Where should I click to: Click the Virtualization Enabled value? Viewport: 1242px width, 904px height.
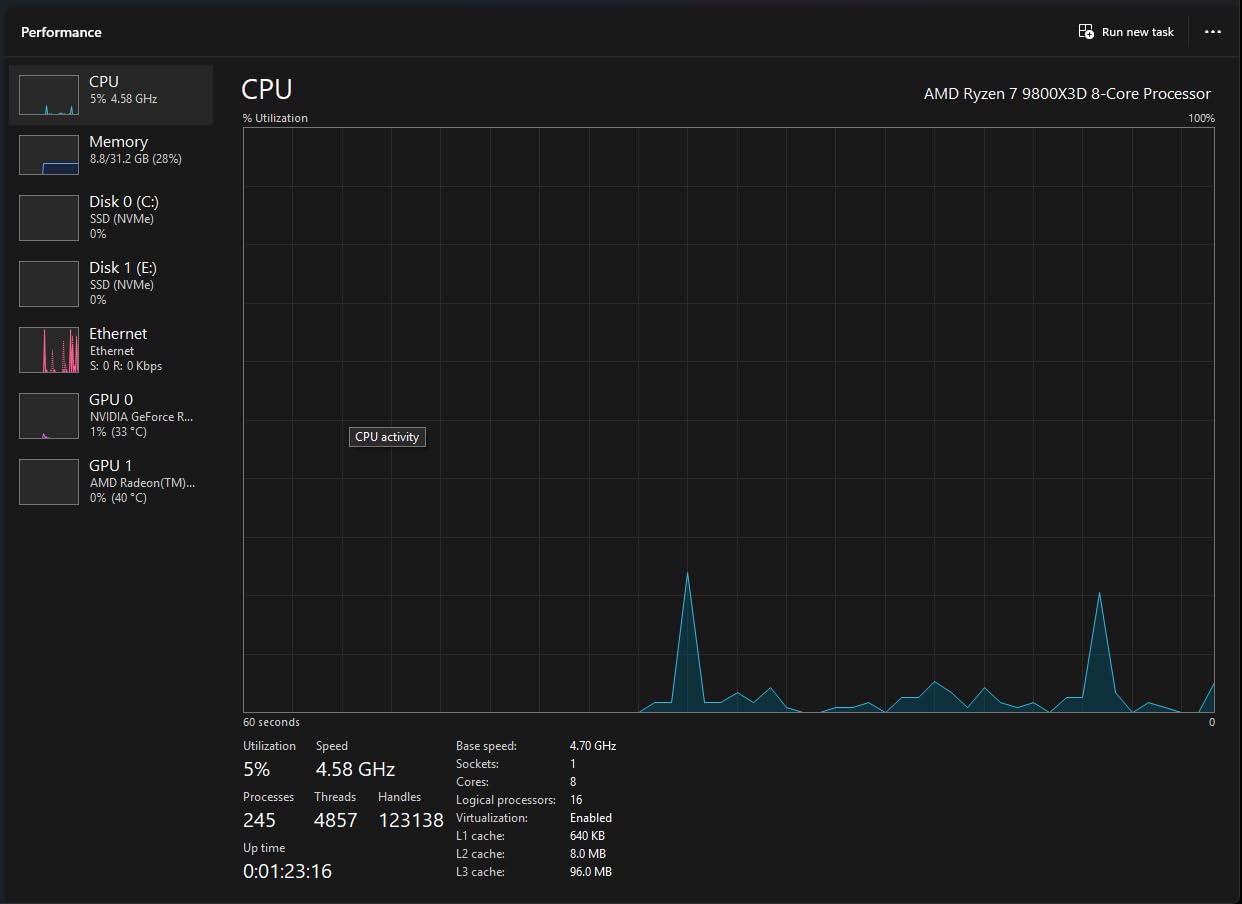click(591, 818)
